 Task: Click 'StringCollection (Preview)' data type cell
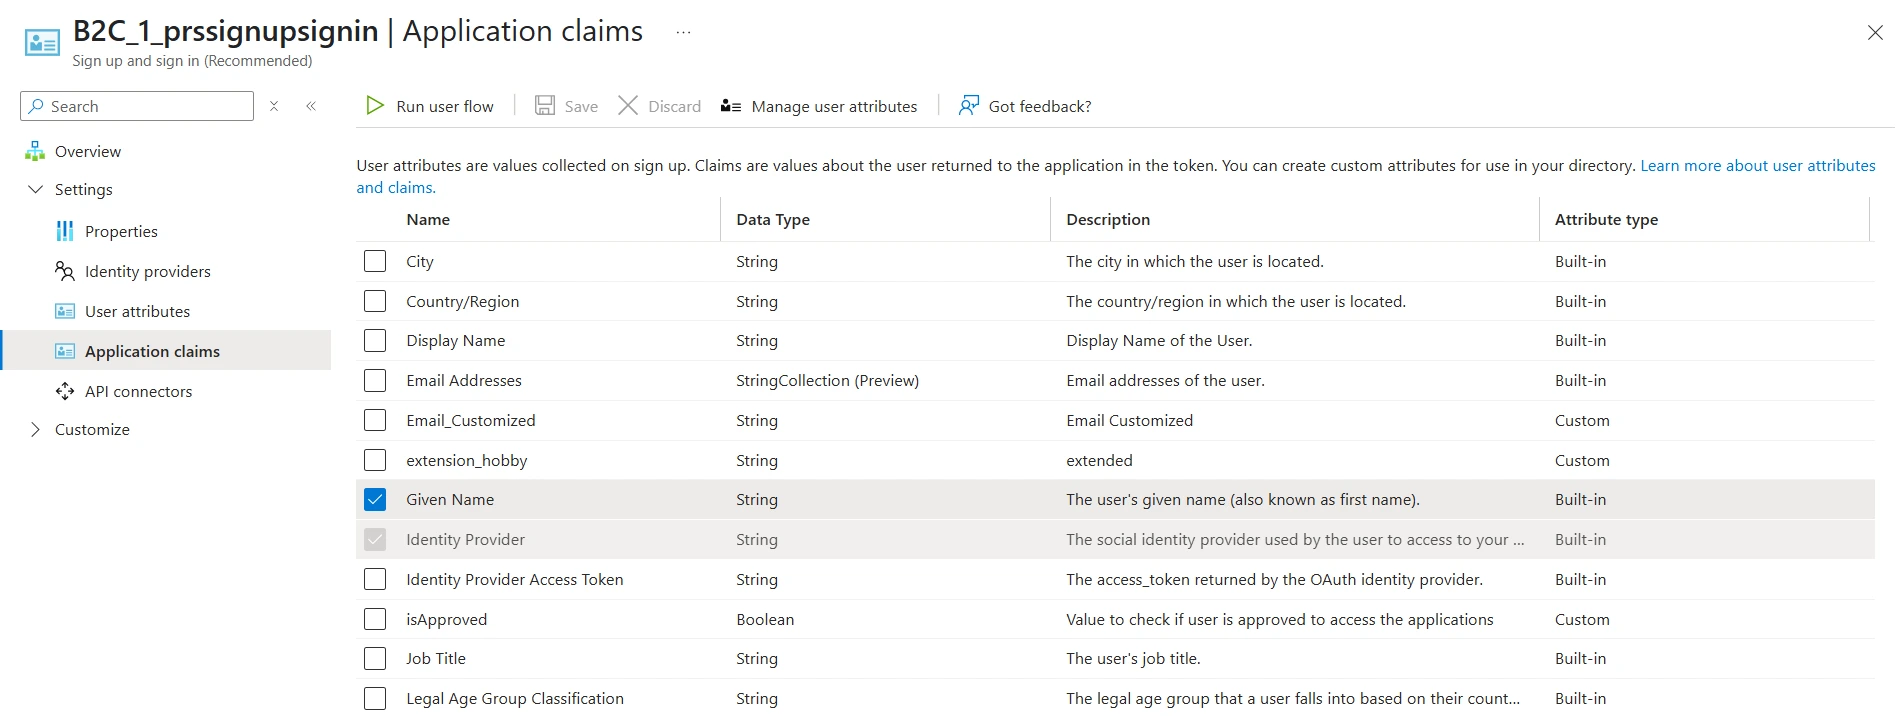pos(827,380)
